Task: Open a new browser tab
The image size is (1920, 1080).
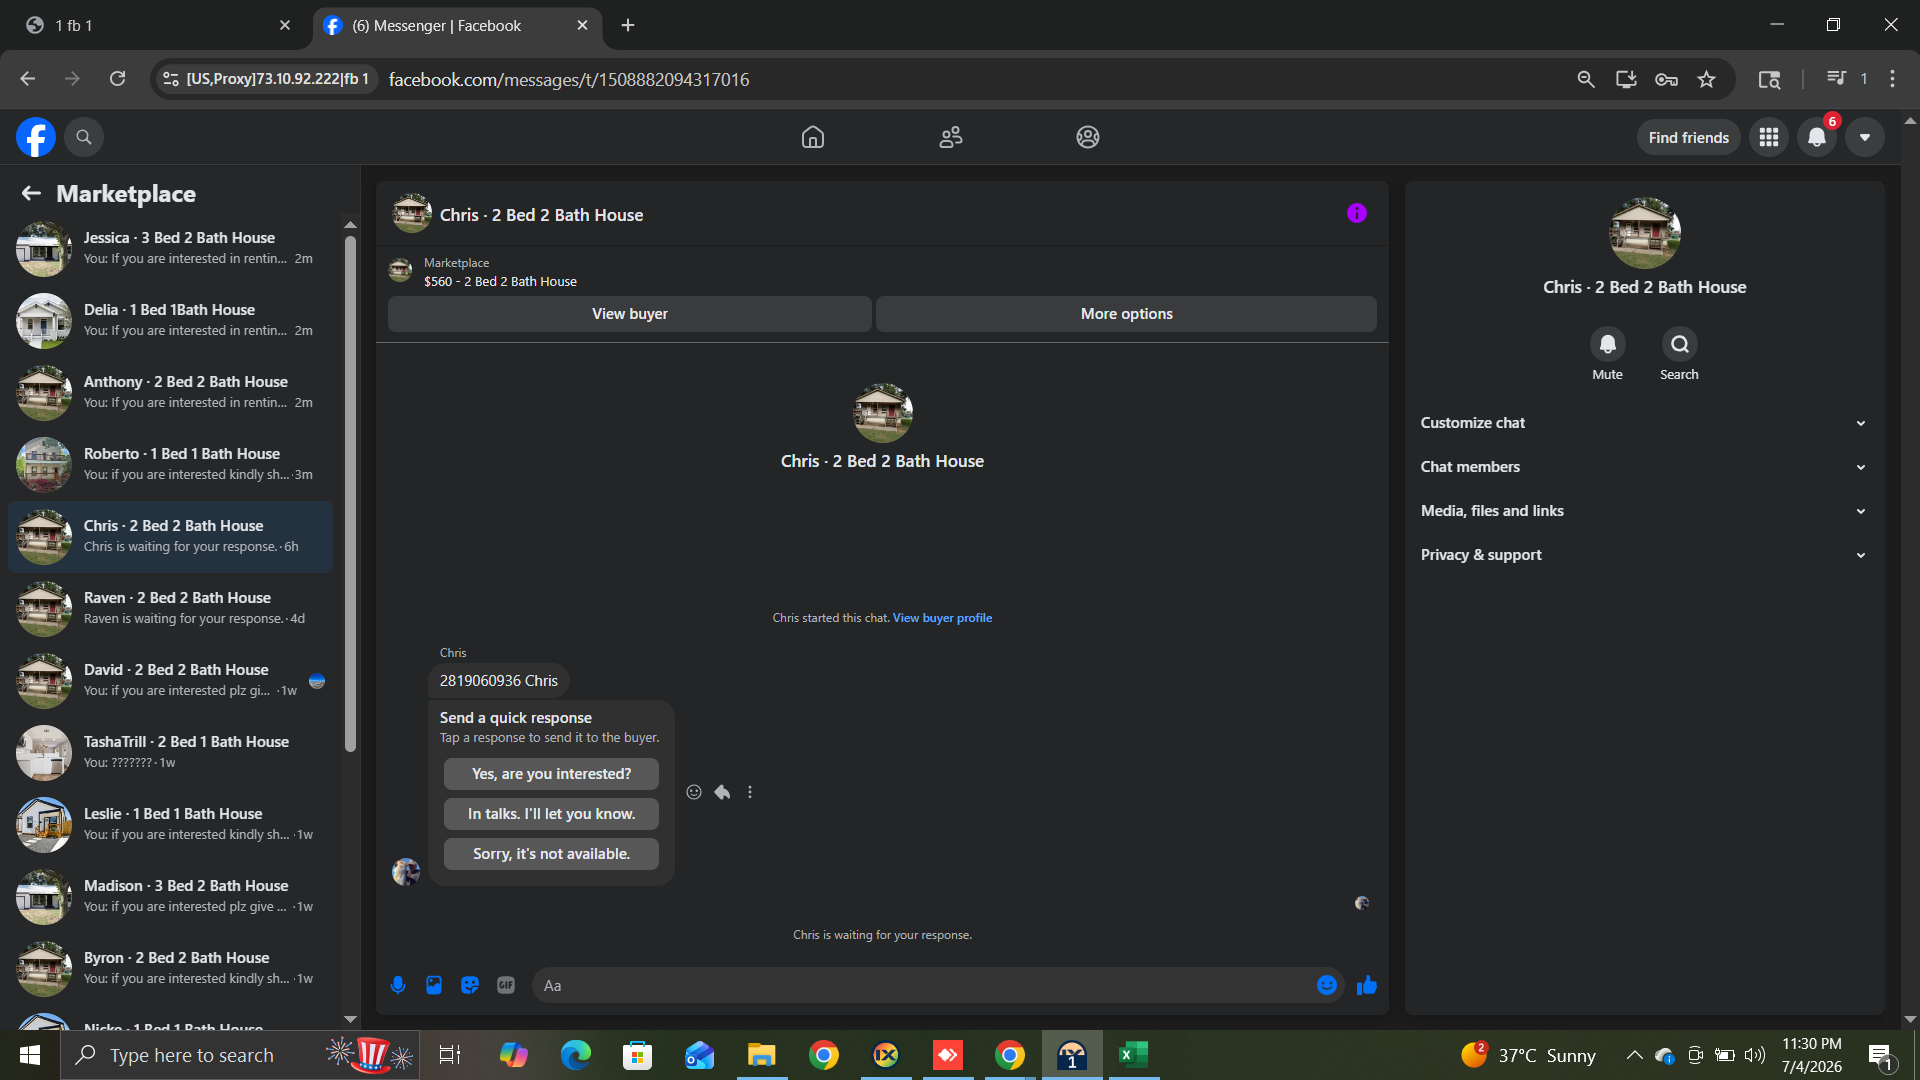Action: [628, 25]
